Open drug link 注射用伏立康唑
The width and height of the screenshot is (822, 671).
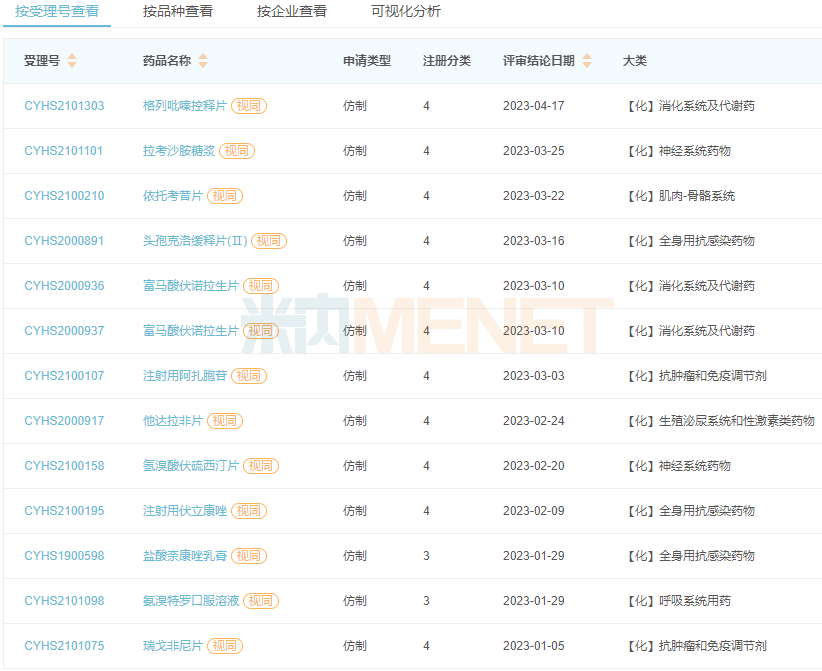(x=185, y=511)
